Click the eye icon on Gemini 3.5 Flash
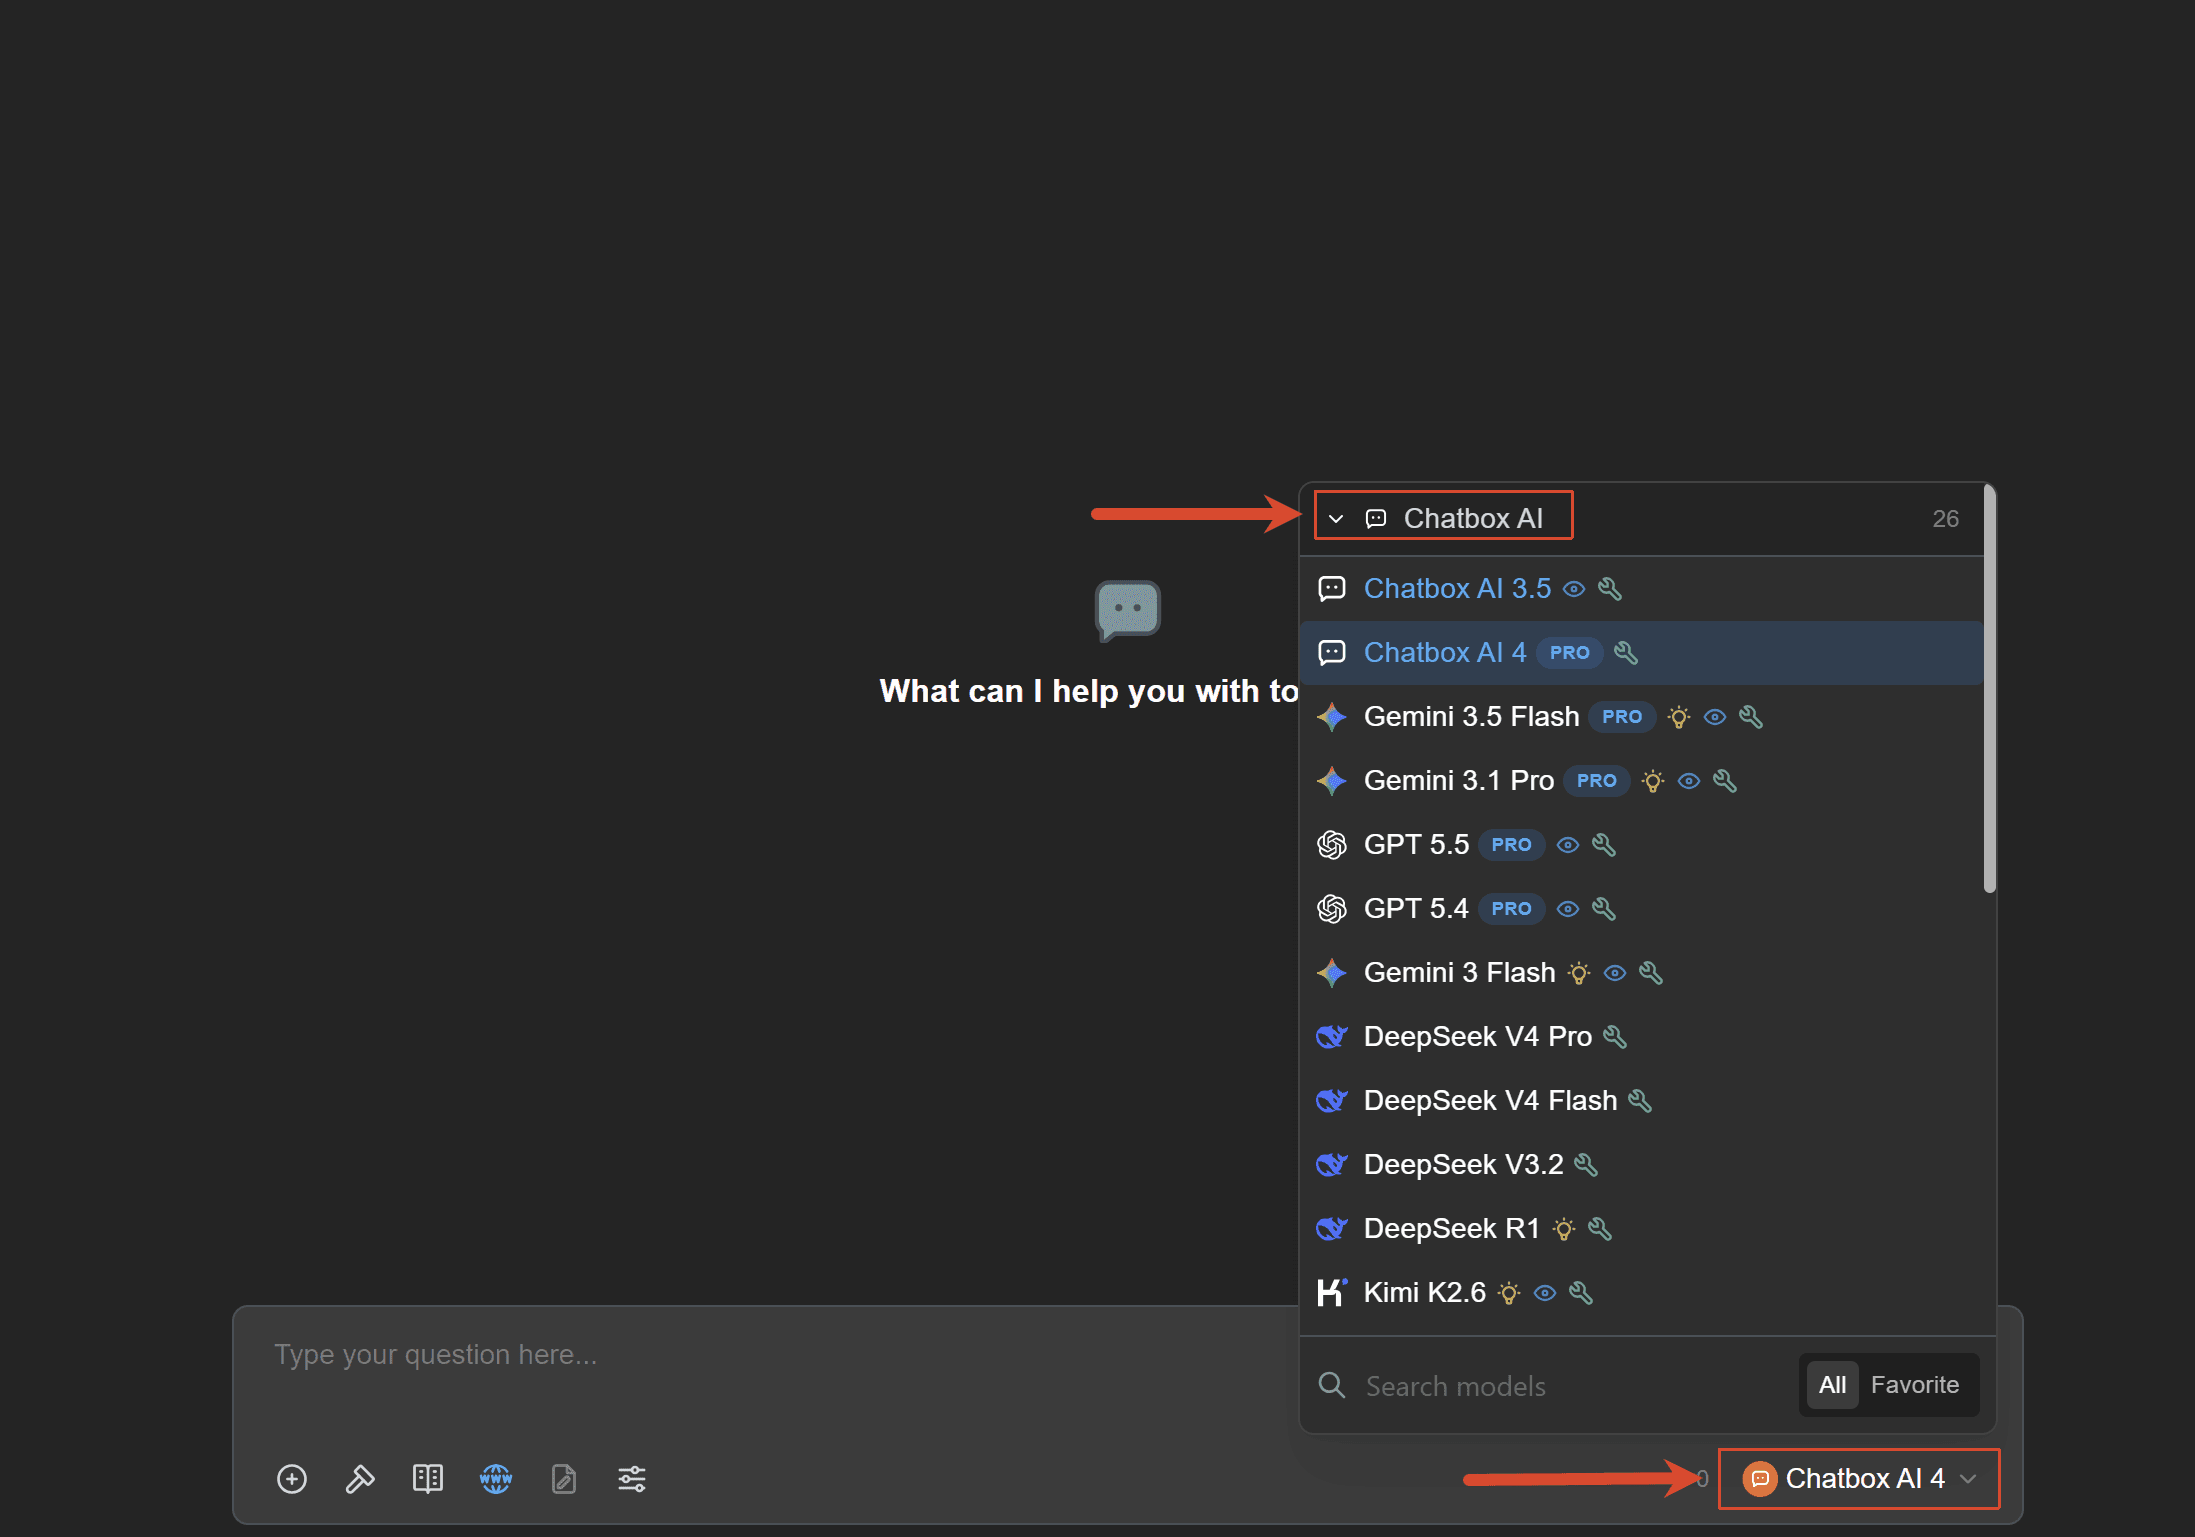The image size is (2195, 1537). point(1715,717)
